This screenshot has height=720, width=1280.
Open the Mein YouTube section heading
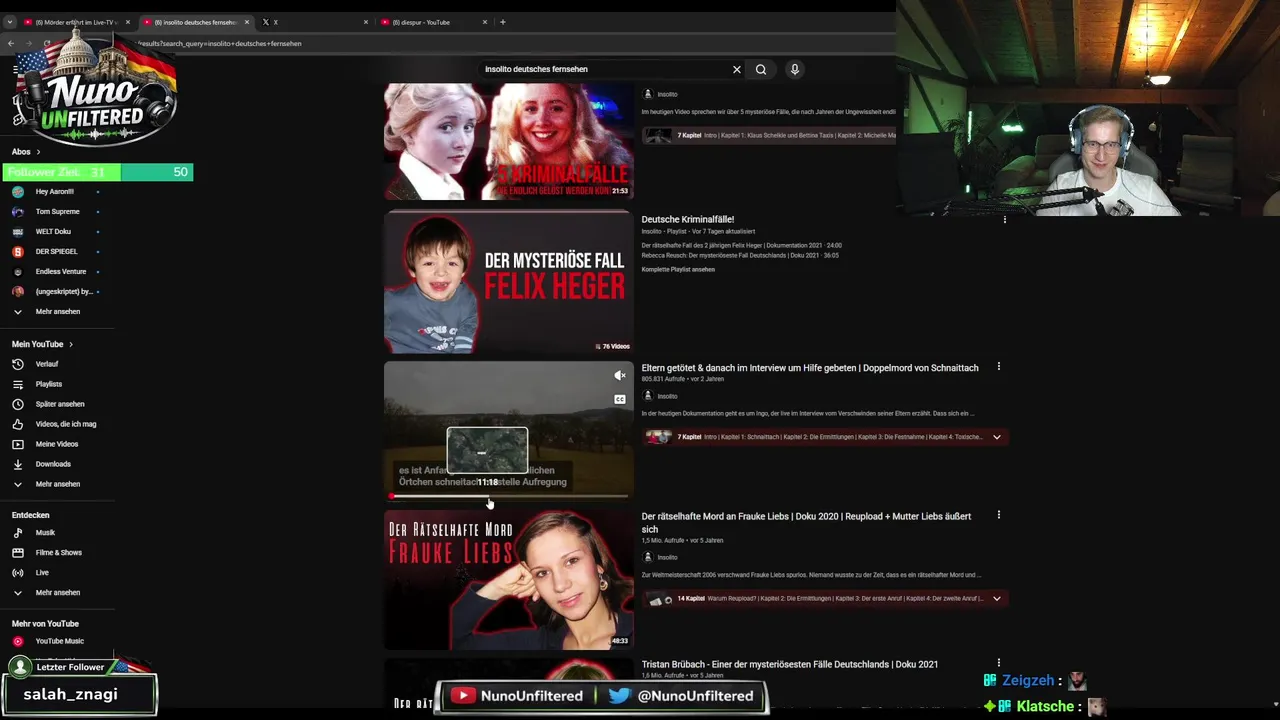pos(42,344)
